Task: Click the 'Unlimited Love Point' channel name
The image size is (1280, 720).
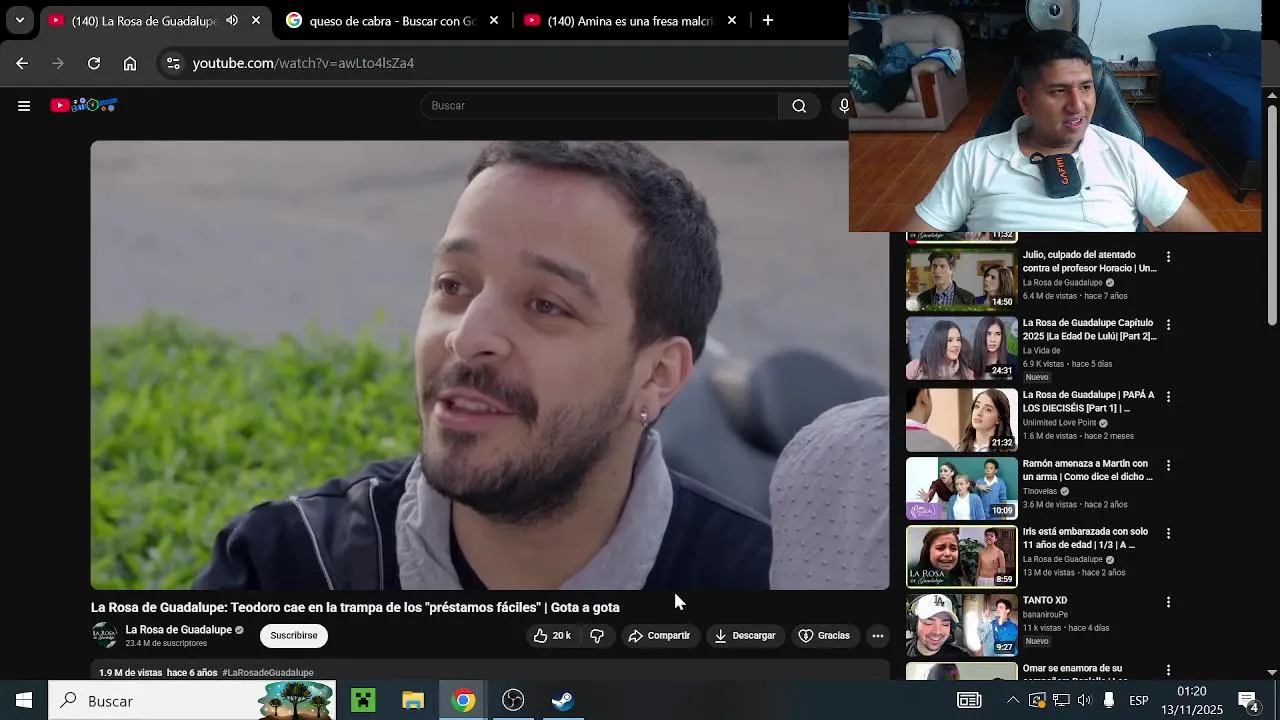Action: coord(1059,423)
